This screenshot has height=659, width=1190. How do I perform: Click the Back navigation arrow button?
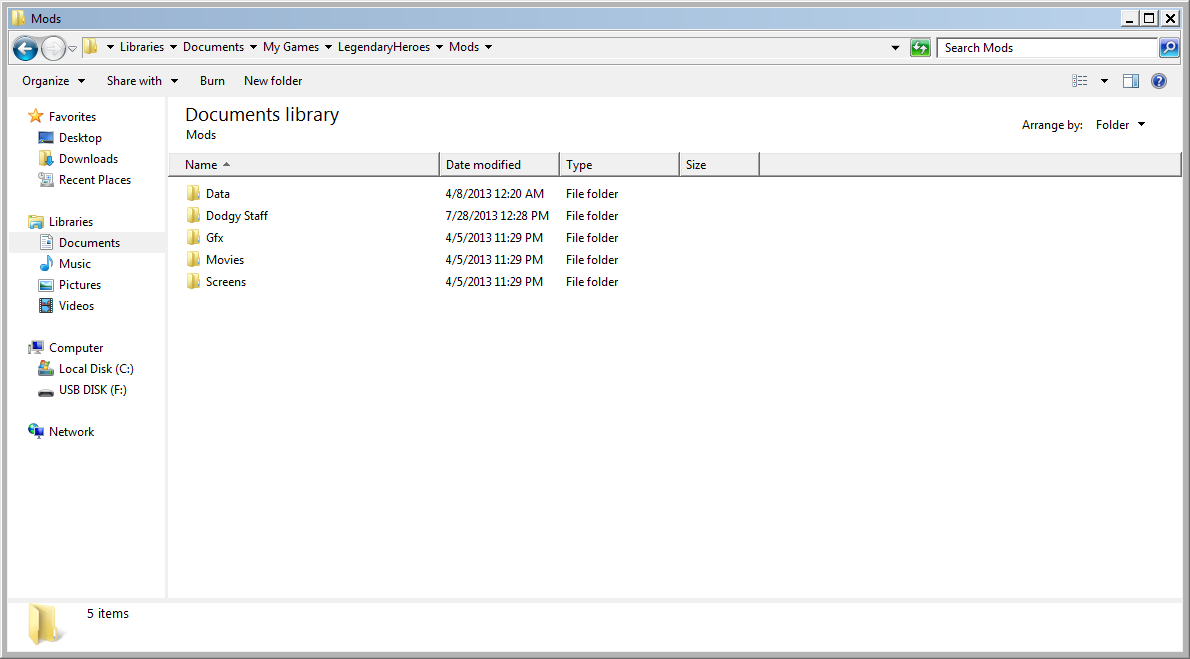tap(25, 48)
